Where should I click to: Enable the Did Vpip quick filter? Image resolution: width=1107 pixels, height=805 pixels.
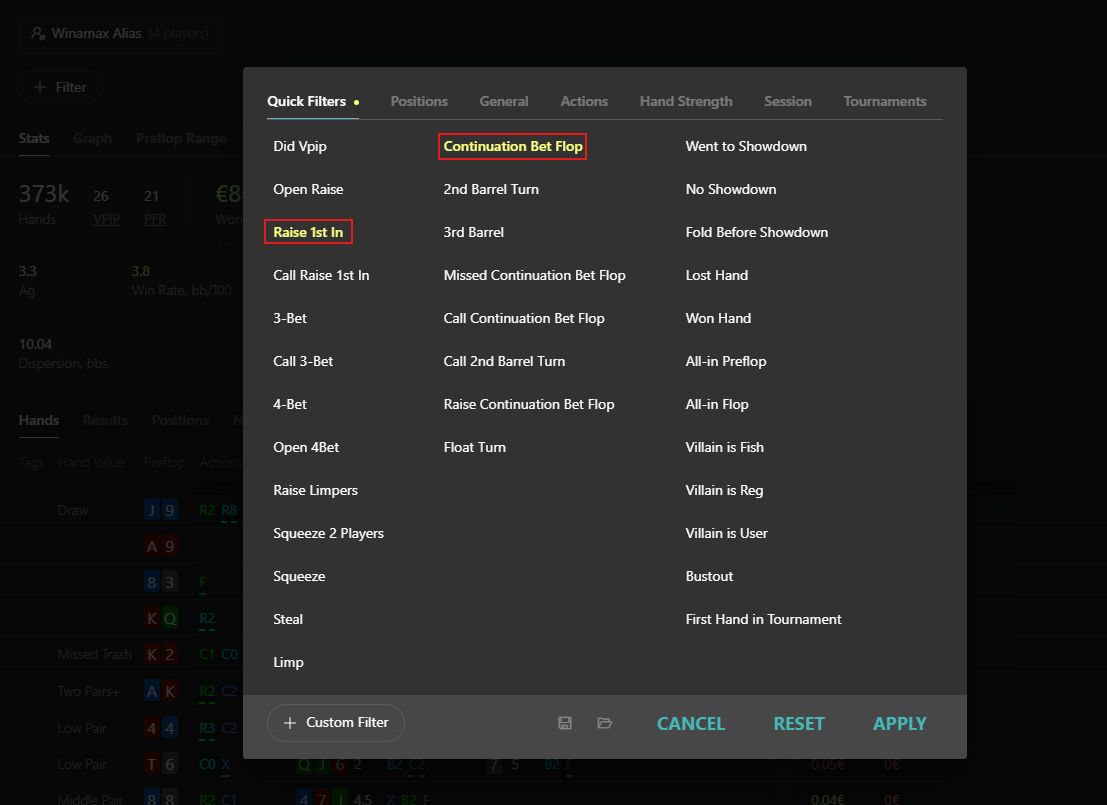point(300,147)
